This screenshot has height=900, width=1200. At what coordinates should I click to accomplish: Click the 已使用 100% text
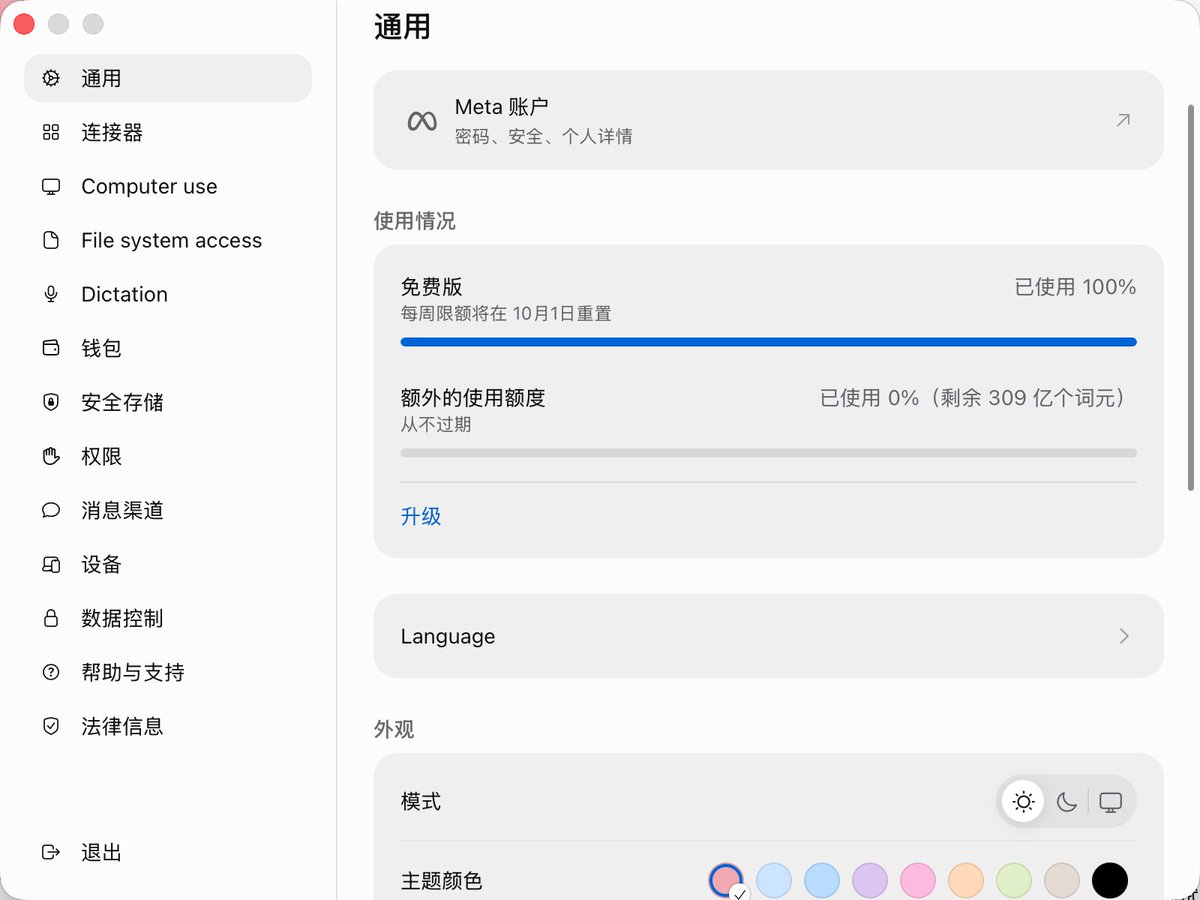click(x=1076, y=287)
